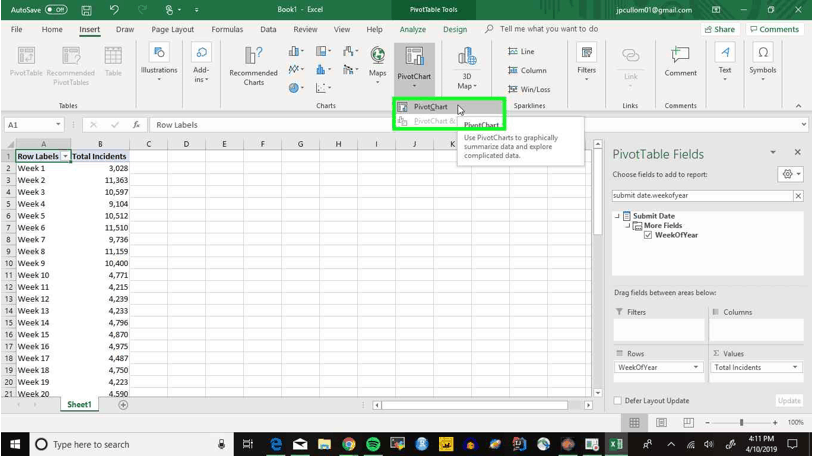
Task: Open the Row Labels filter dropdown
Action: (66, 157)
